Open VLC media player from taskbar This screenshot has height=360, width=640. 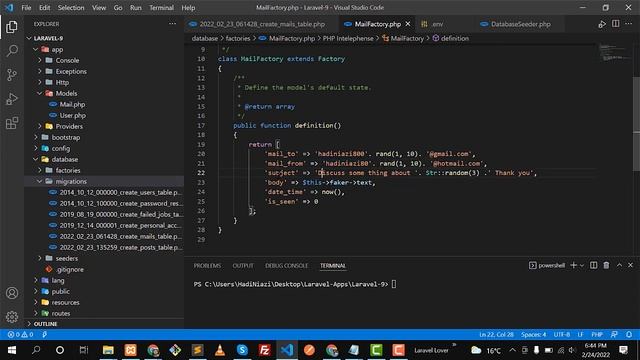(x=220, y=350)
